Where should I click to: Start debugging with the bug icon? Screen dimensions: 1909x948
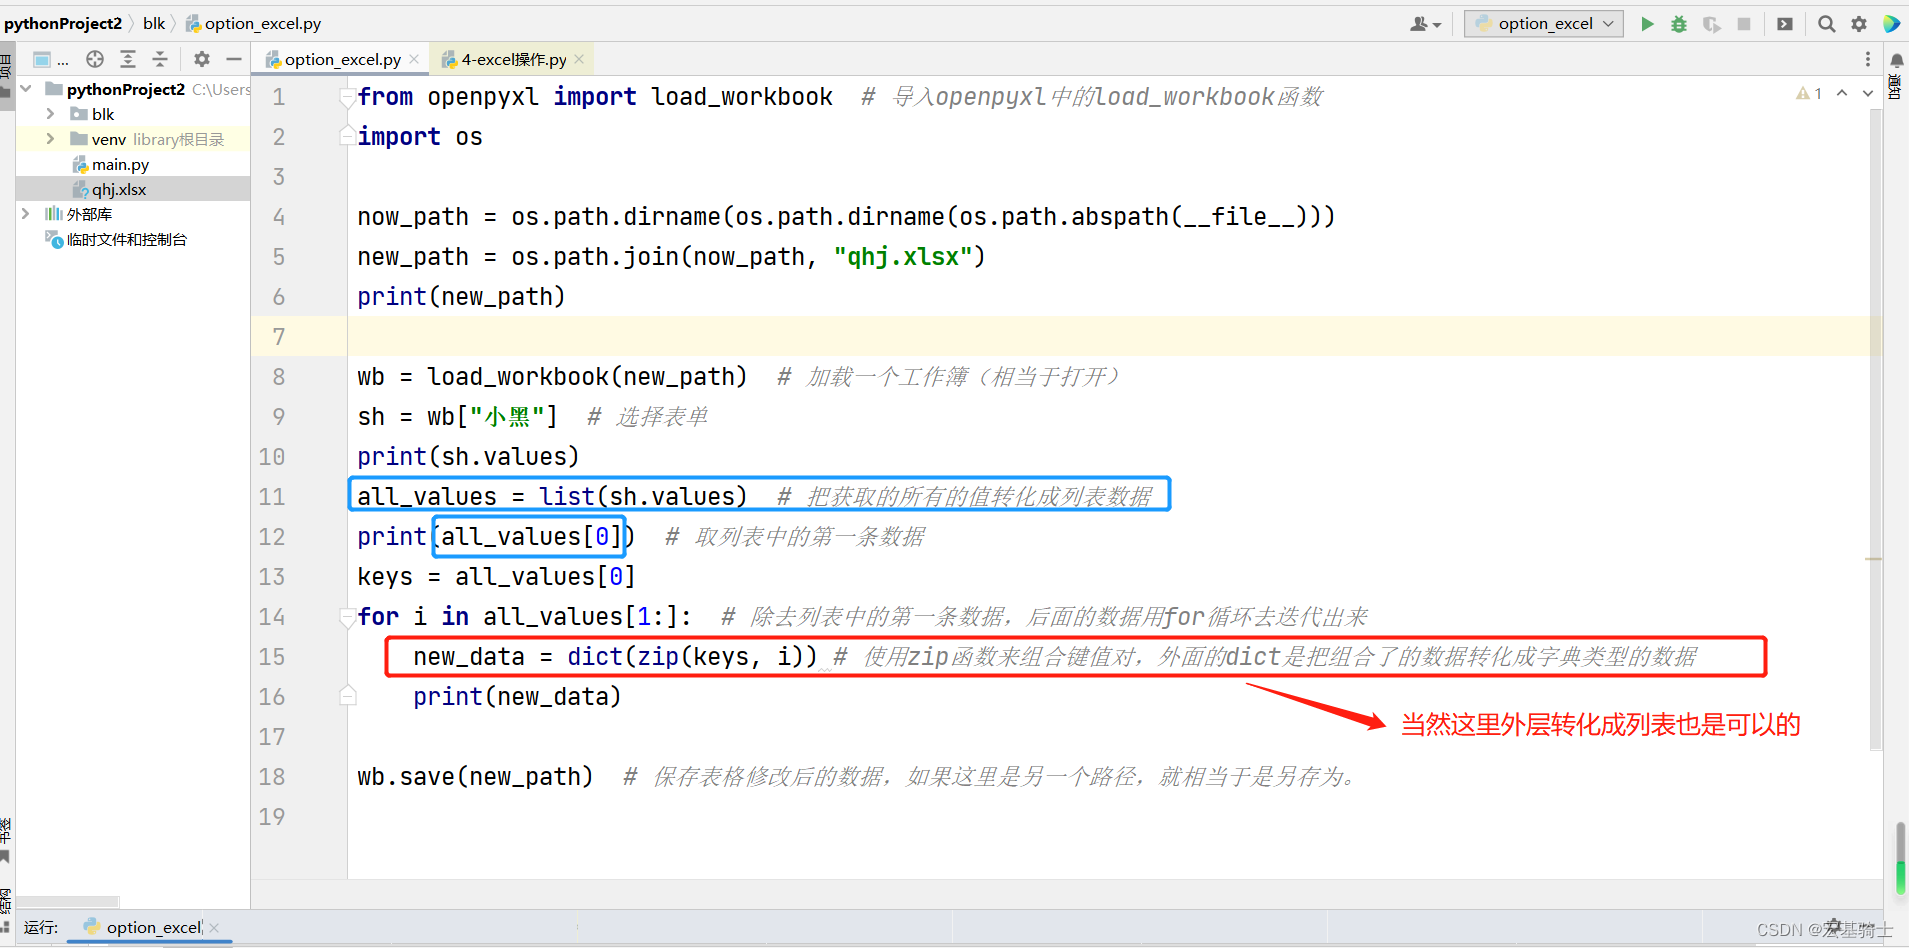coord(1679,23)
